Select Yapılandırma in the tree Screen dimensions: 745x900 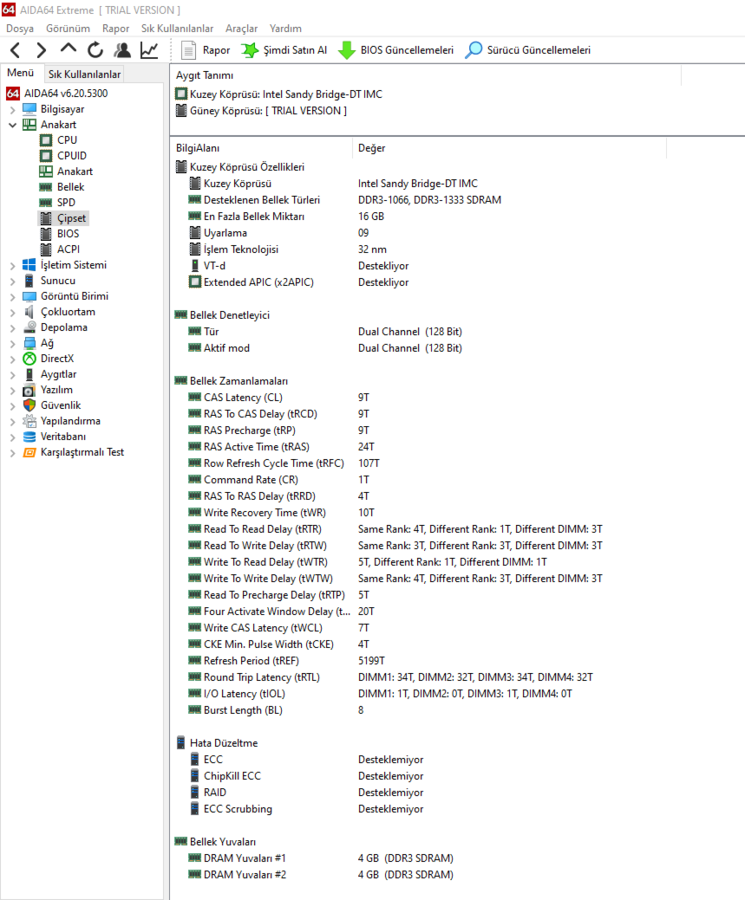coord(70,421)
